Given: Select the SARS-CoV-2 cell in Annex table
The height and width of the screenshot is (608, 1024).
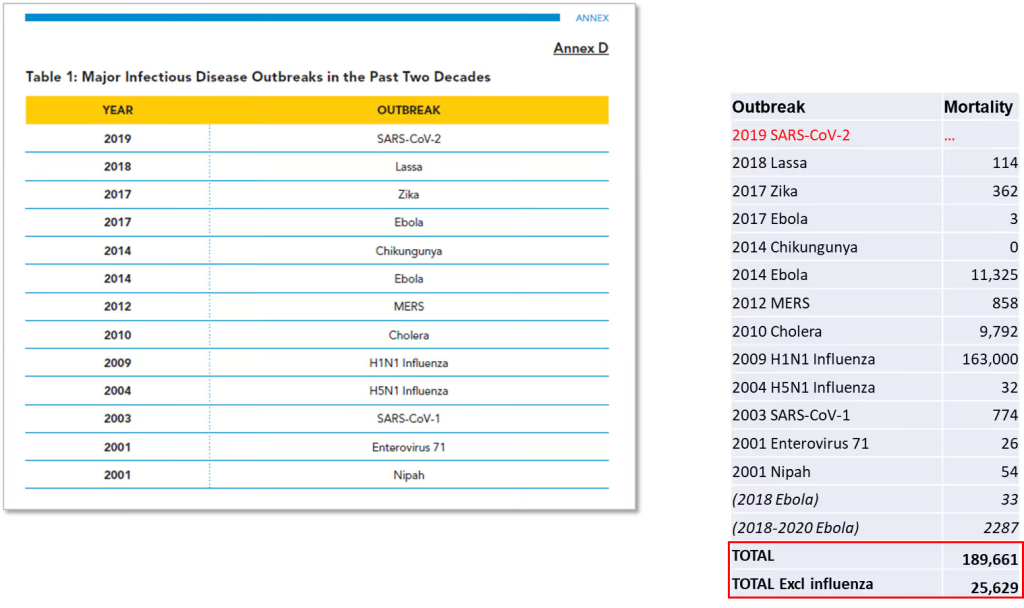Looking at the screenshot, I should [x=409, y=138].
